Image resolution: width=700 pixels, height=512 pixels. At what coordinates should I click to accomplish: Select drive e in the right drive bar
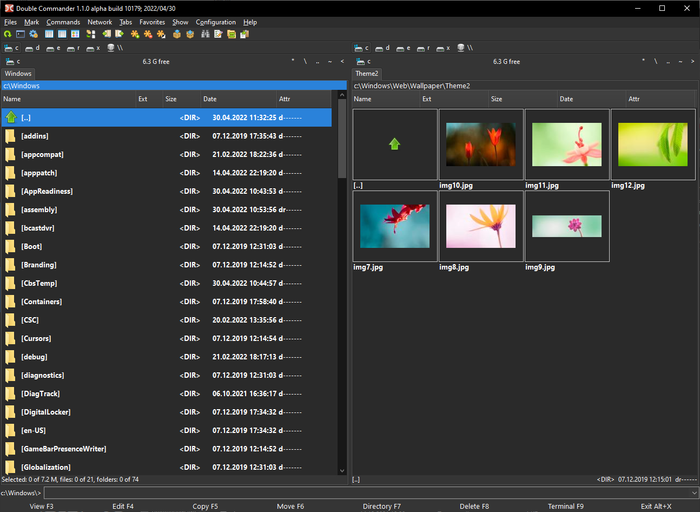pyautogui.click(x=403, y=48)
